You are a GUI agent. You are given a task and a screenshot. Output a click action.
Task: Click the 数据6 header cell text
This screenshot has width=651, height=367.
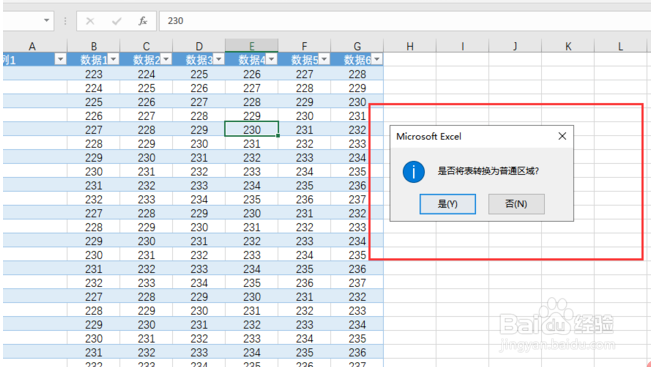[357, 60]
